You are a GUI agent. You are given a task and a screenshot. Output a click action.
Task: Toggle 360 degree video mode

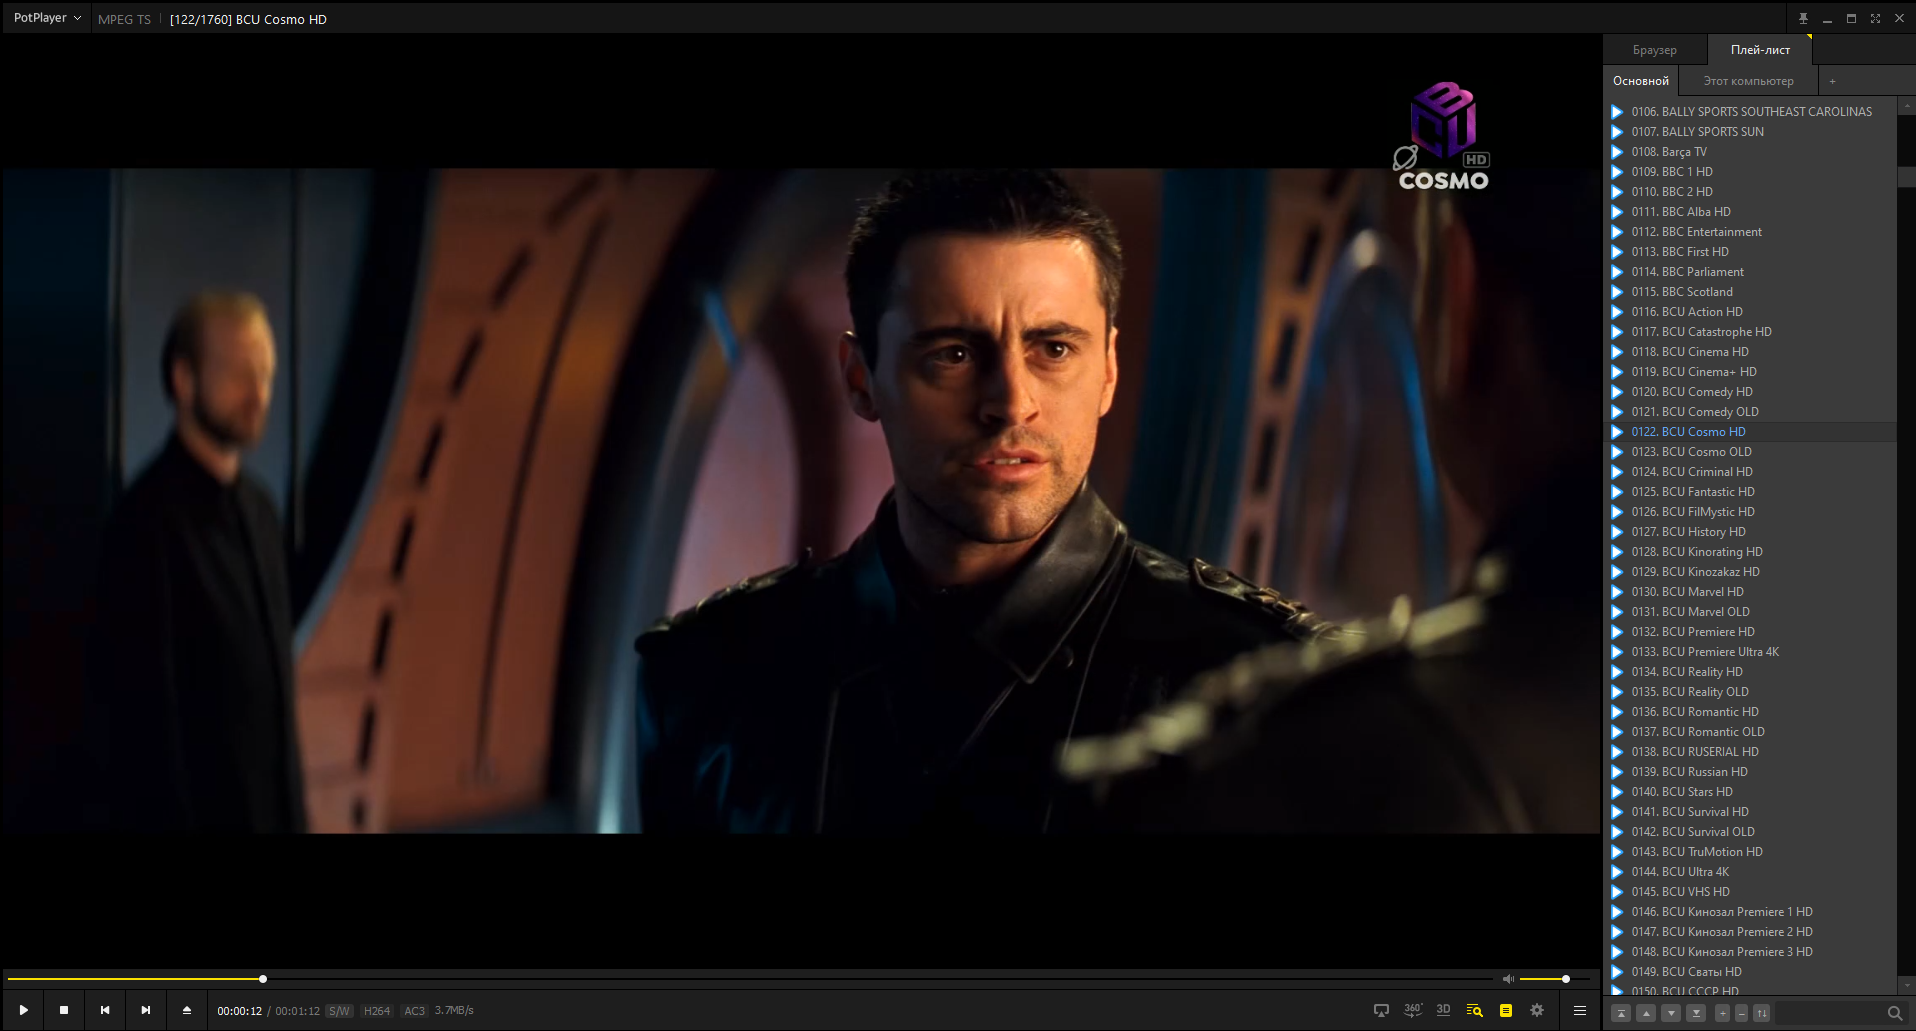1413,1010
